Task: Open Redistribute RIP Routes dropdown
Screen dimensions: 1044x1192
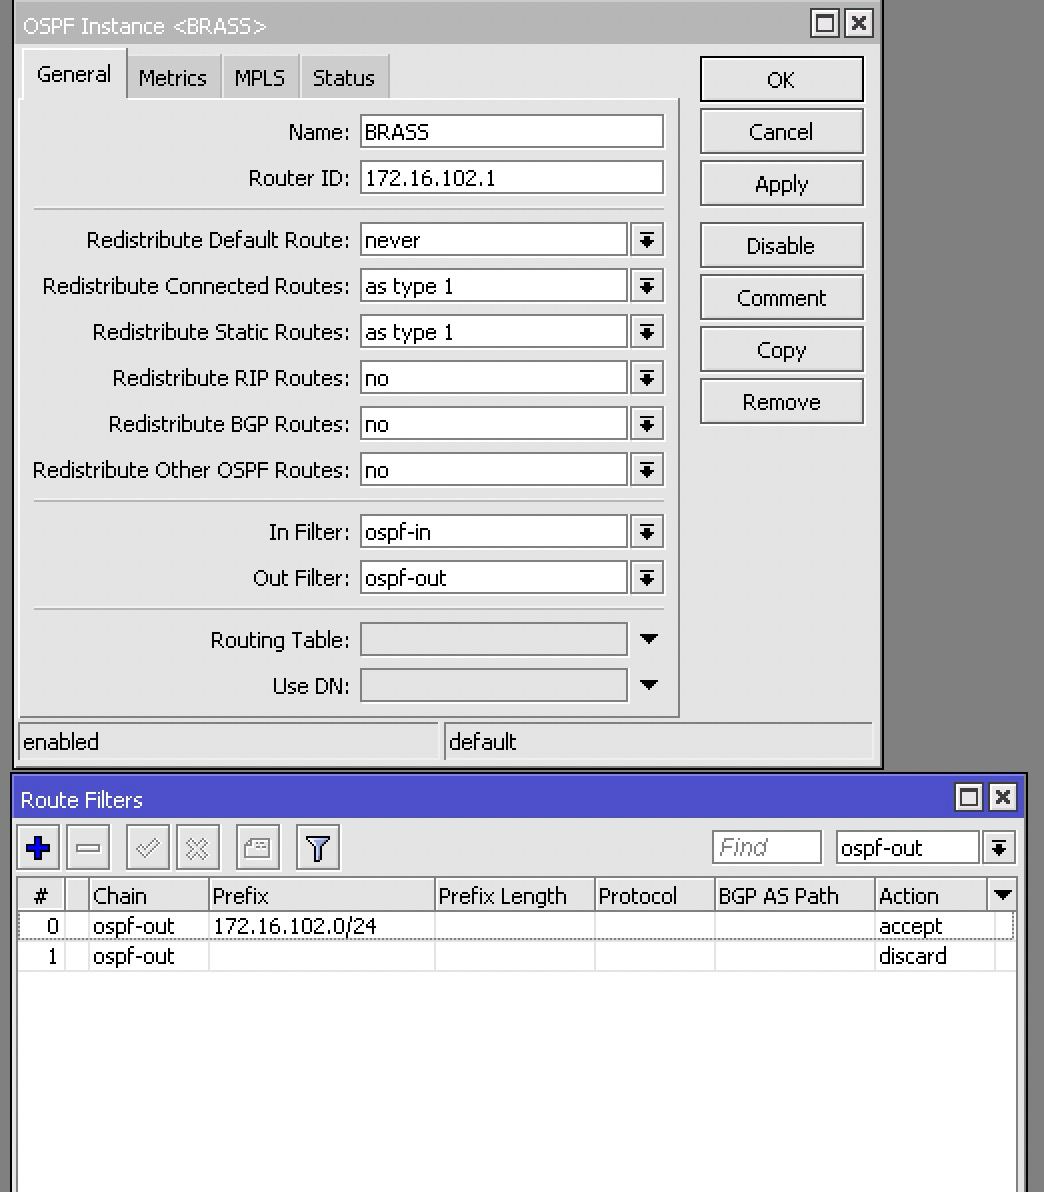Action: 647,379
